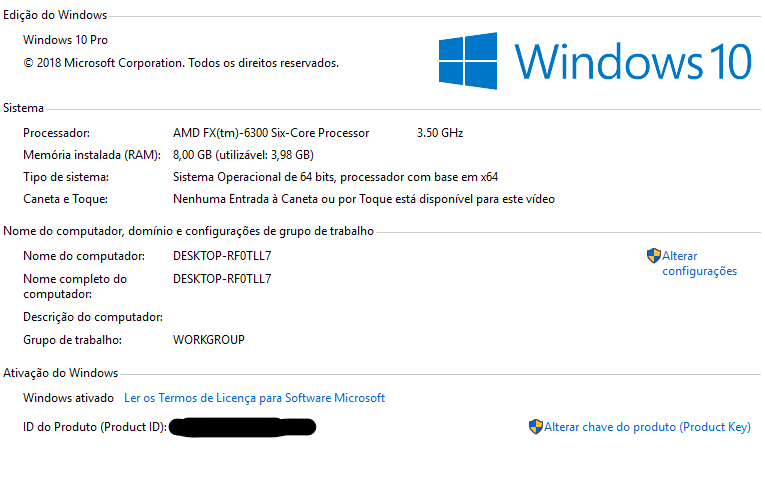Click the Tipo de sistema: label
The image size is (765, 483).
click(66, 177)
